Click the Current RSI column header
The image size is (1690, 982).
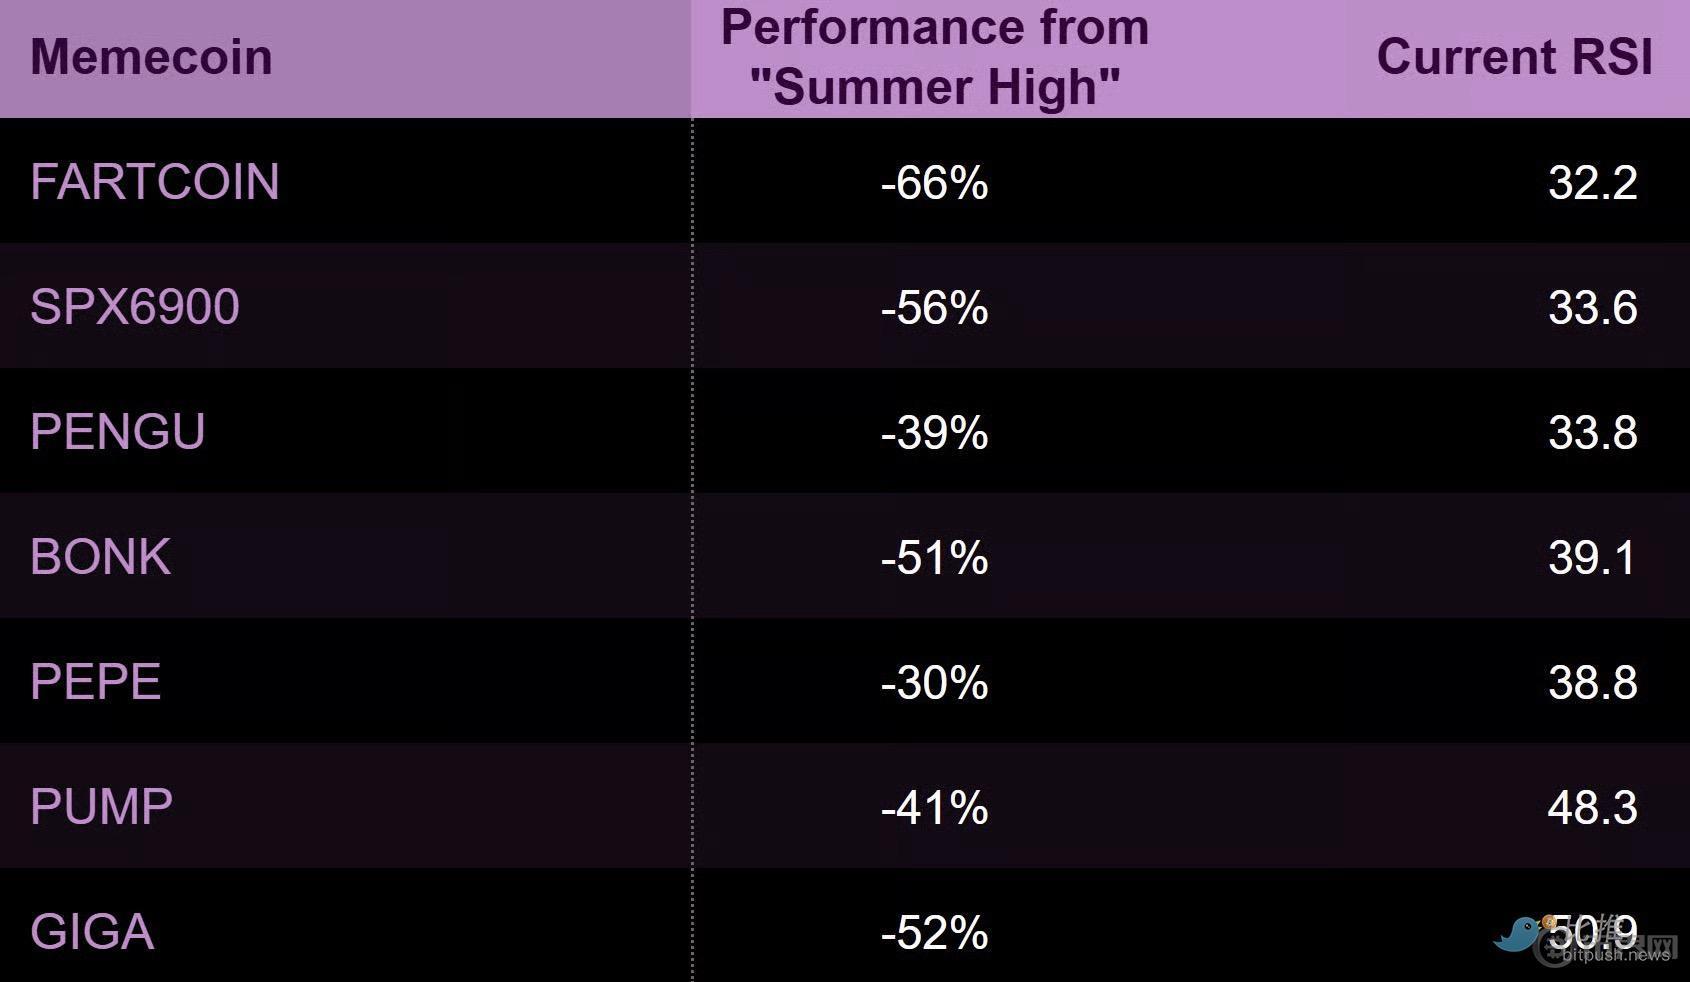1514,57
